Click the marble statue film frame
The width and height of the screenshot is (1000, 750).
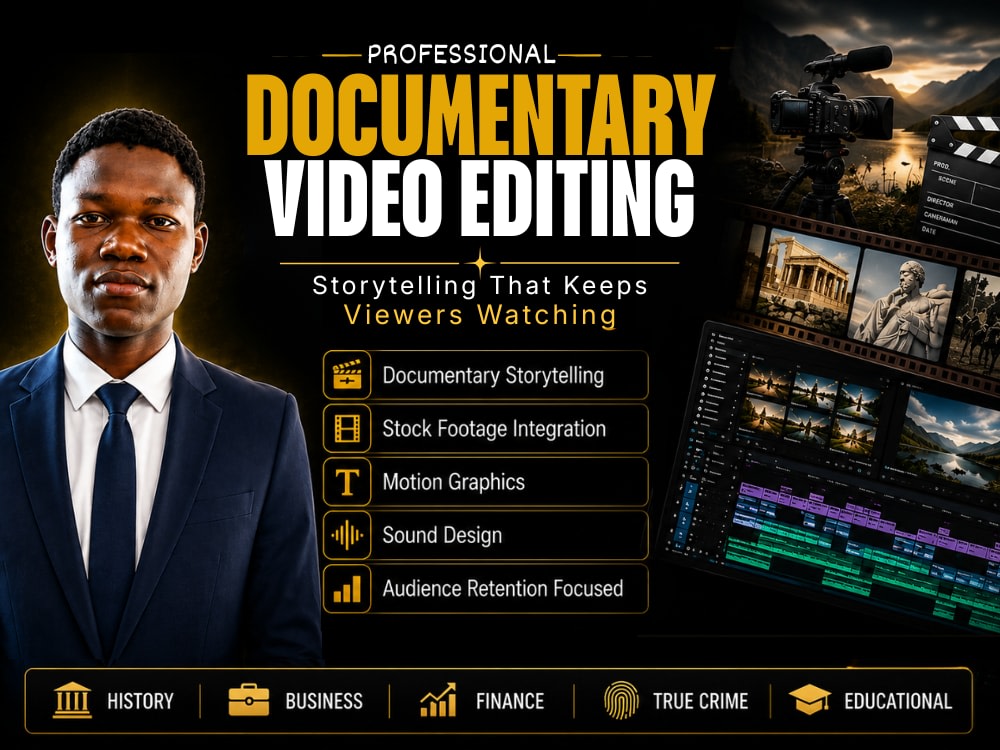[901, 304]
